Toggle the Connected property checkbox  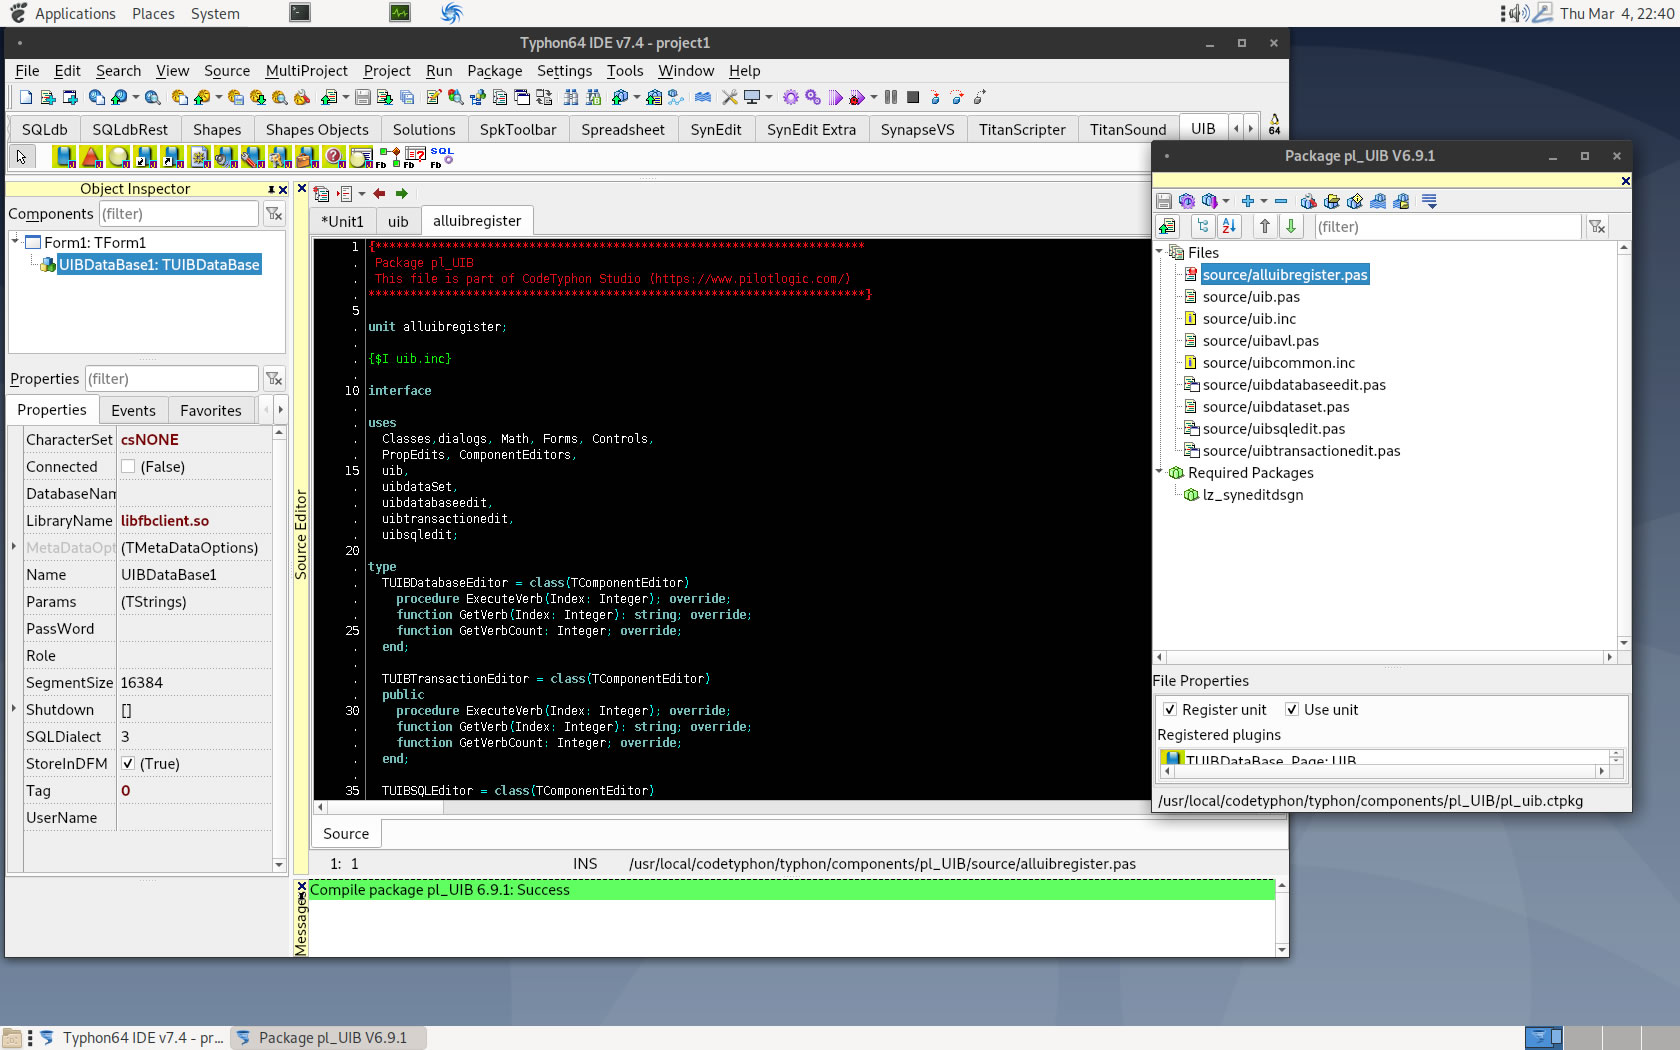128,467
